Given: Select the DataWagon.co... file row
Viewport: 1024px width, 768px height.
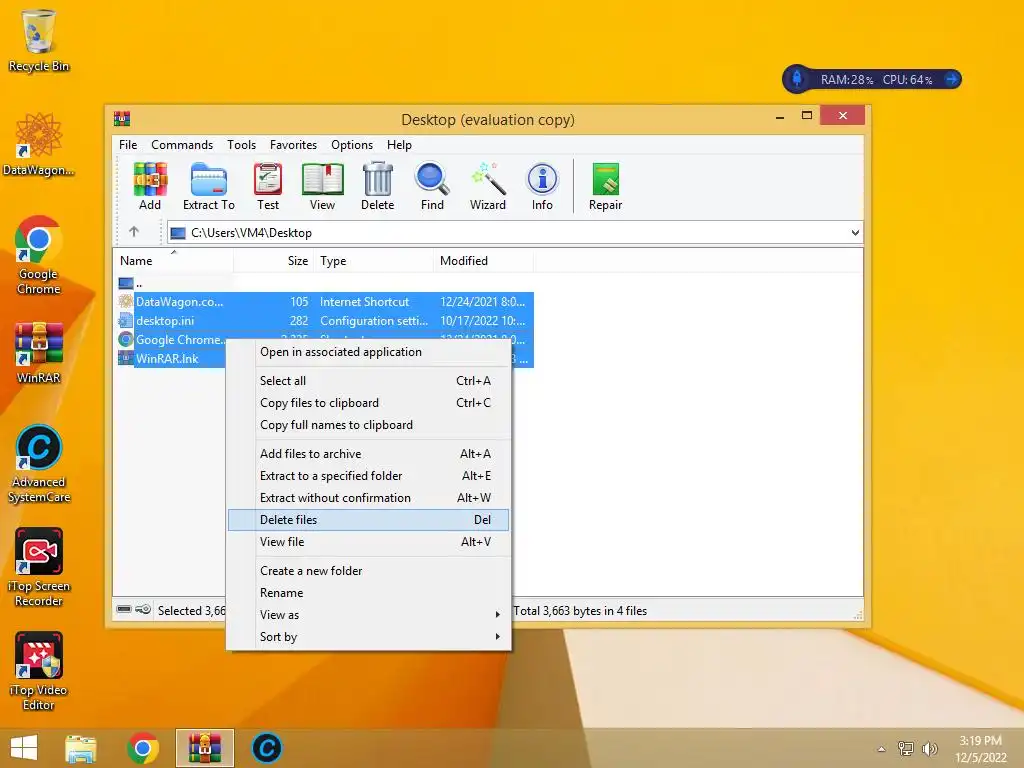Looking at the screenshot, I should click(325, 302).
